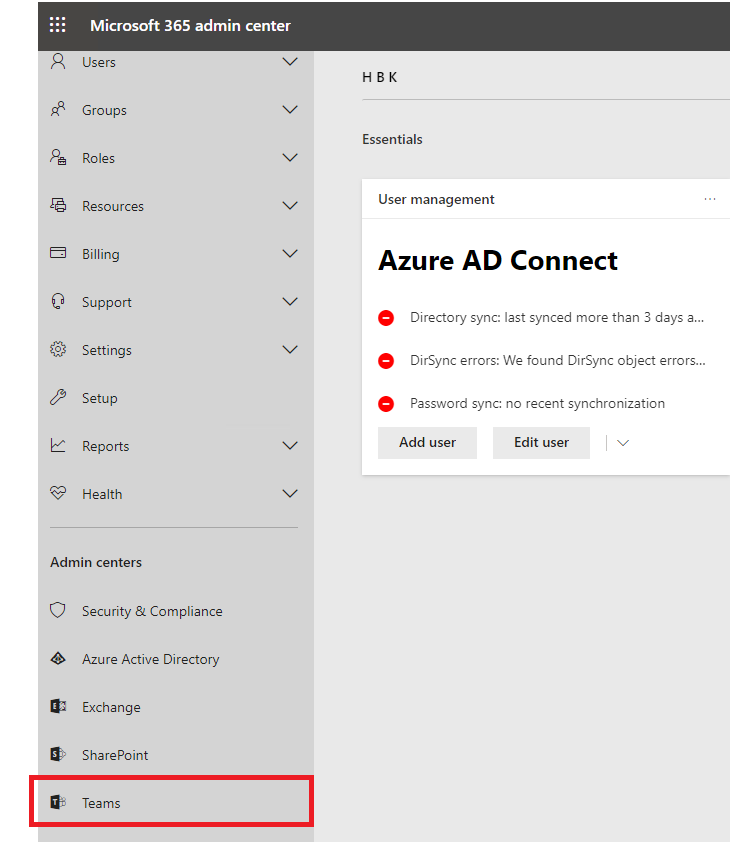
Task: Open the app launcher waffle icon
Action: pos(57,25)
